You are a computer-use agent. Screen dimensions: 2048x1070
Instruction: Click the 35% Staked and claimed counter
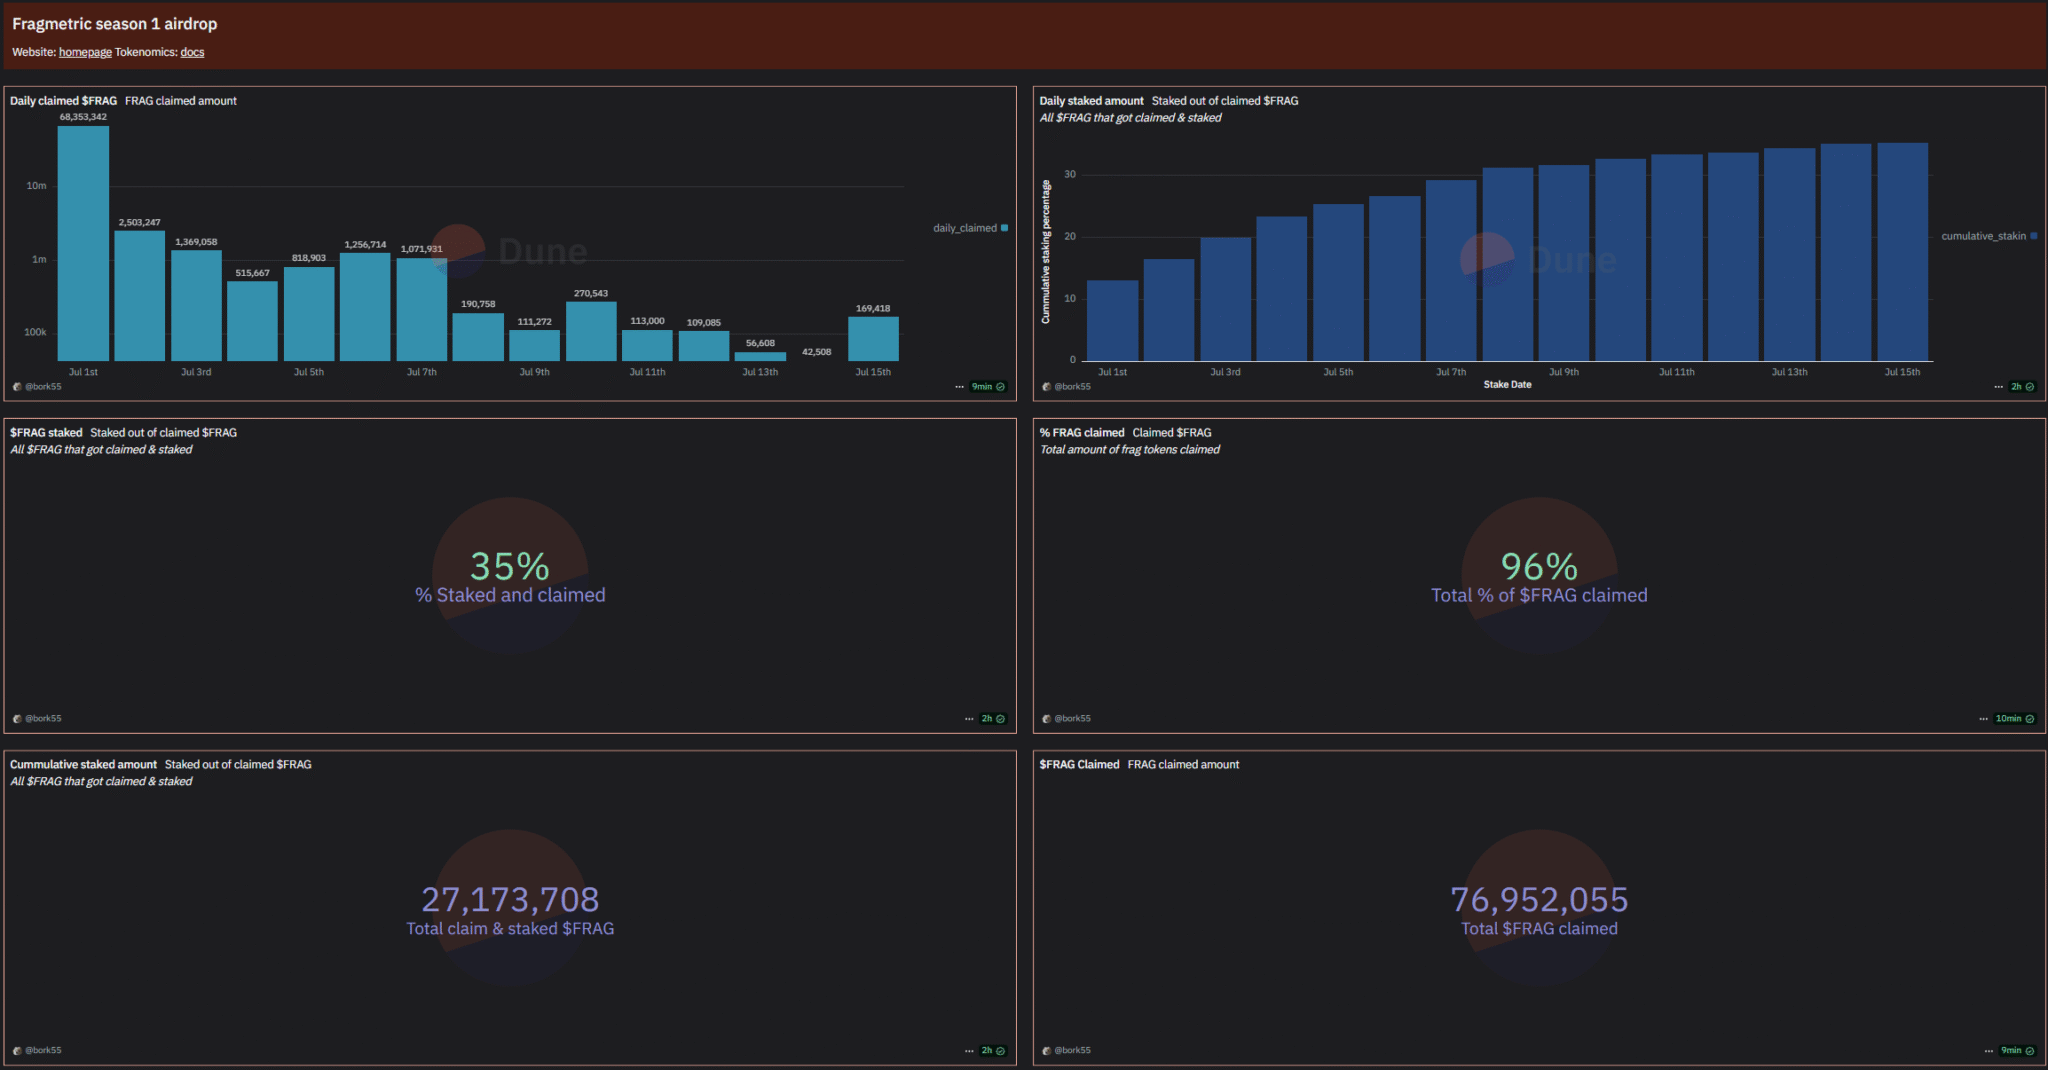point(510,568)
